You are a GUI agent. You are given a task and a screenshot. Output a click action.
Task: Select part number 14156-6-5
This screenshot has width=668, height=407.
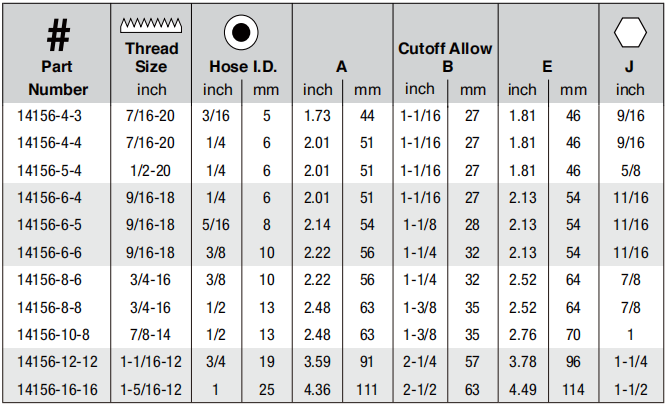49,225
